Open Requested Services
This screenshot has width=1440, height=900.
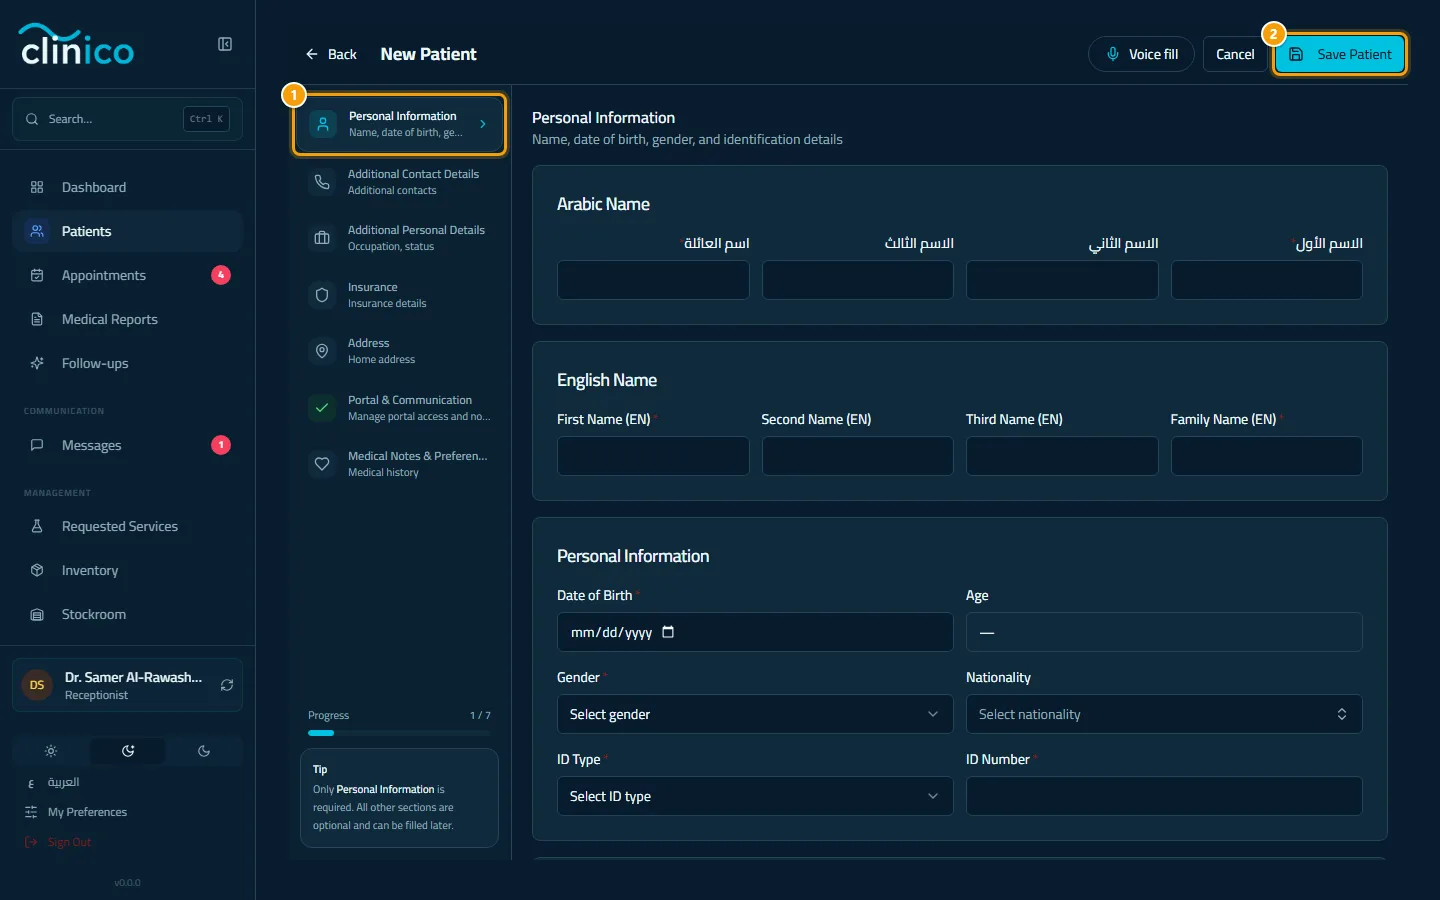(127, 526)
